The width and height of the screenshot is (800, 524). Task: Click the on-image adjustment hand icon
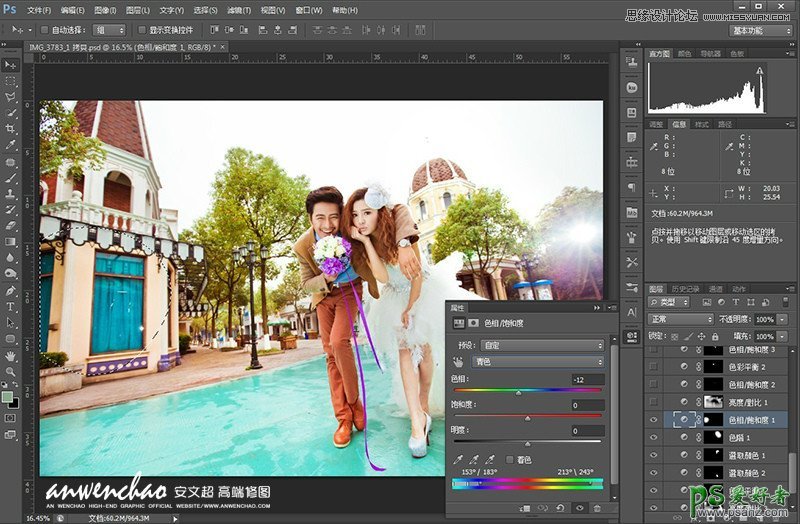pos(460,361)
